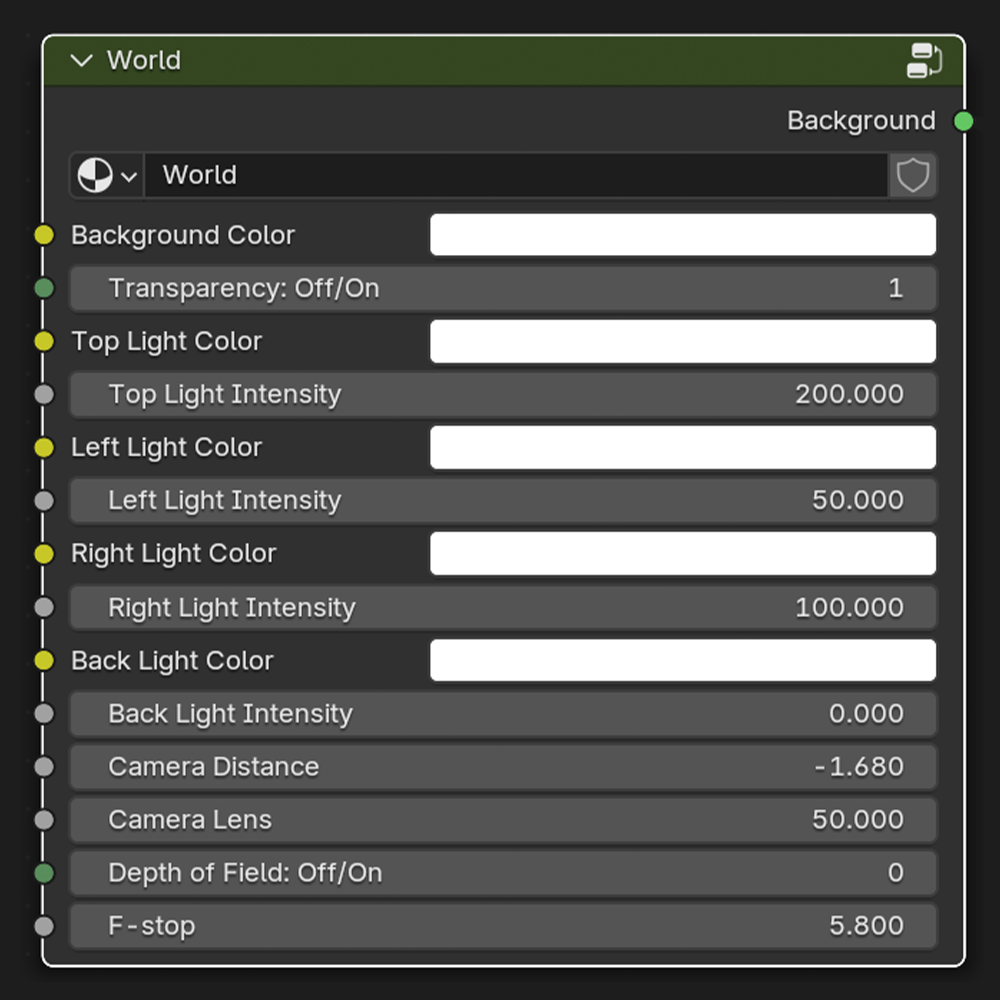Click the F-stop gray input socket
The image size is (1000, 1000).
tap(44, 926)
